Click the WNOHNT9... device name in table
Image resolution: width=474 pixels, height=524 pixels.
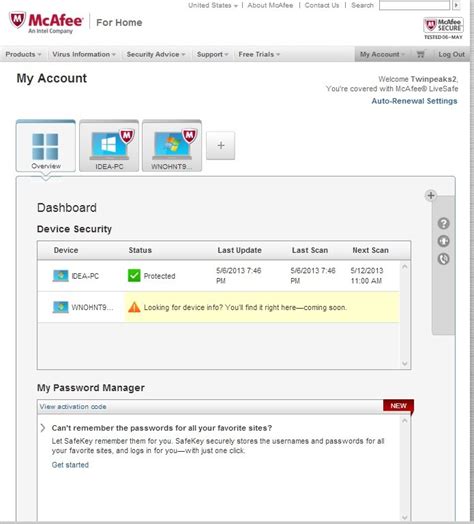(92, 307)
